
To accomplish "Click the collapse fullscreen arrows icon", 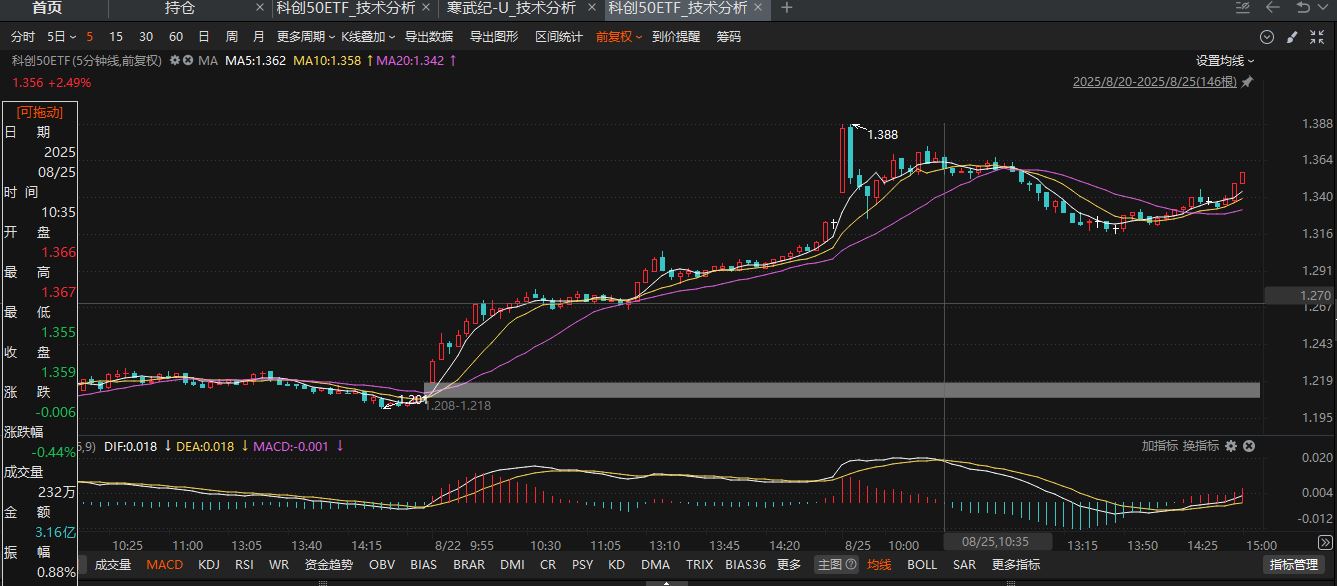I will [x=1318, y=37].
